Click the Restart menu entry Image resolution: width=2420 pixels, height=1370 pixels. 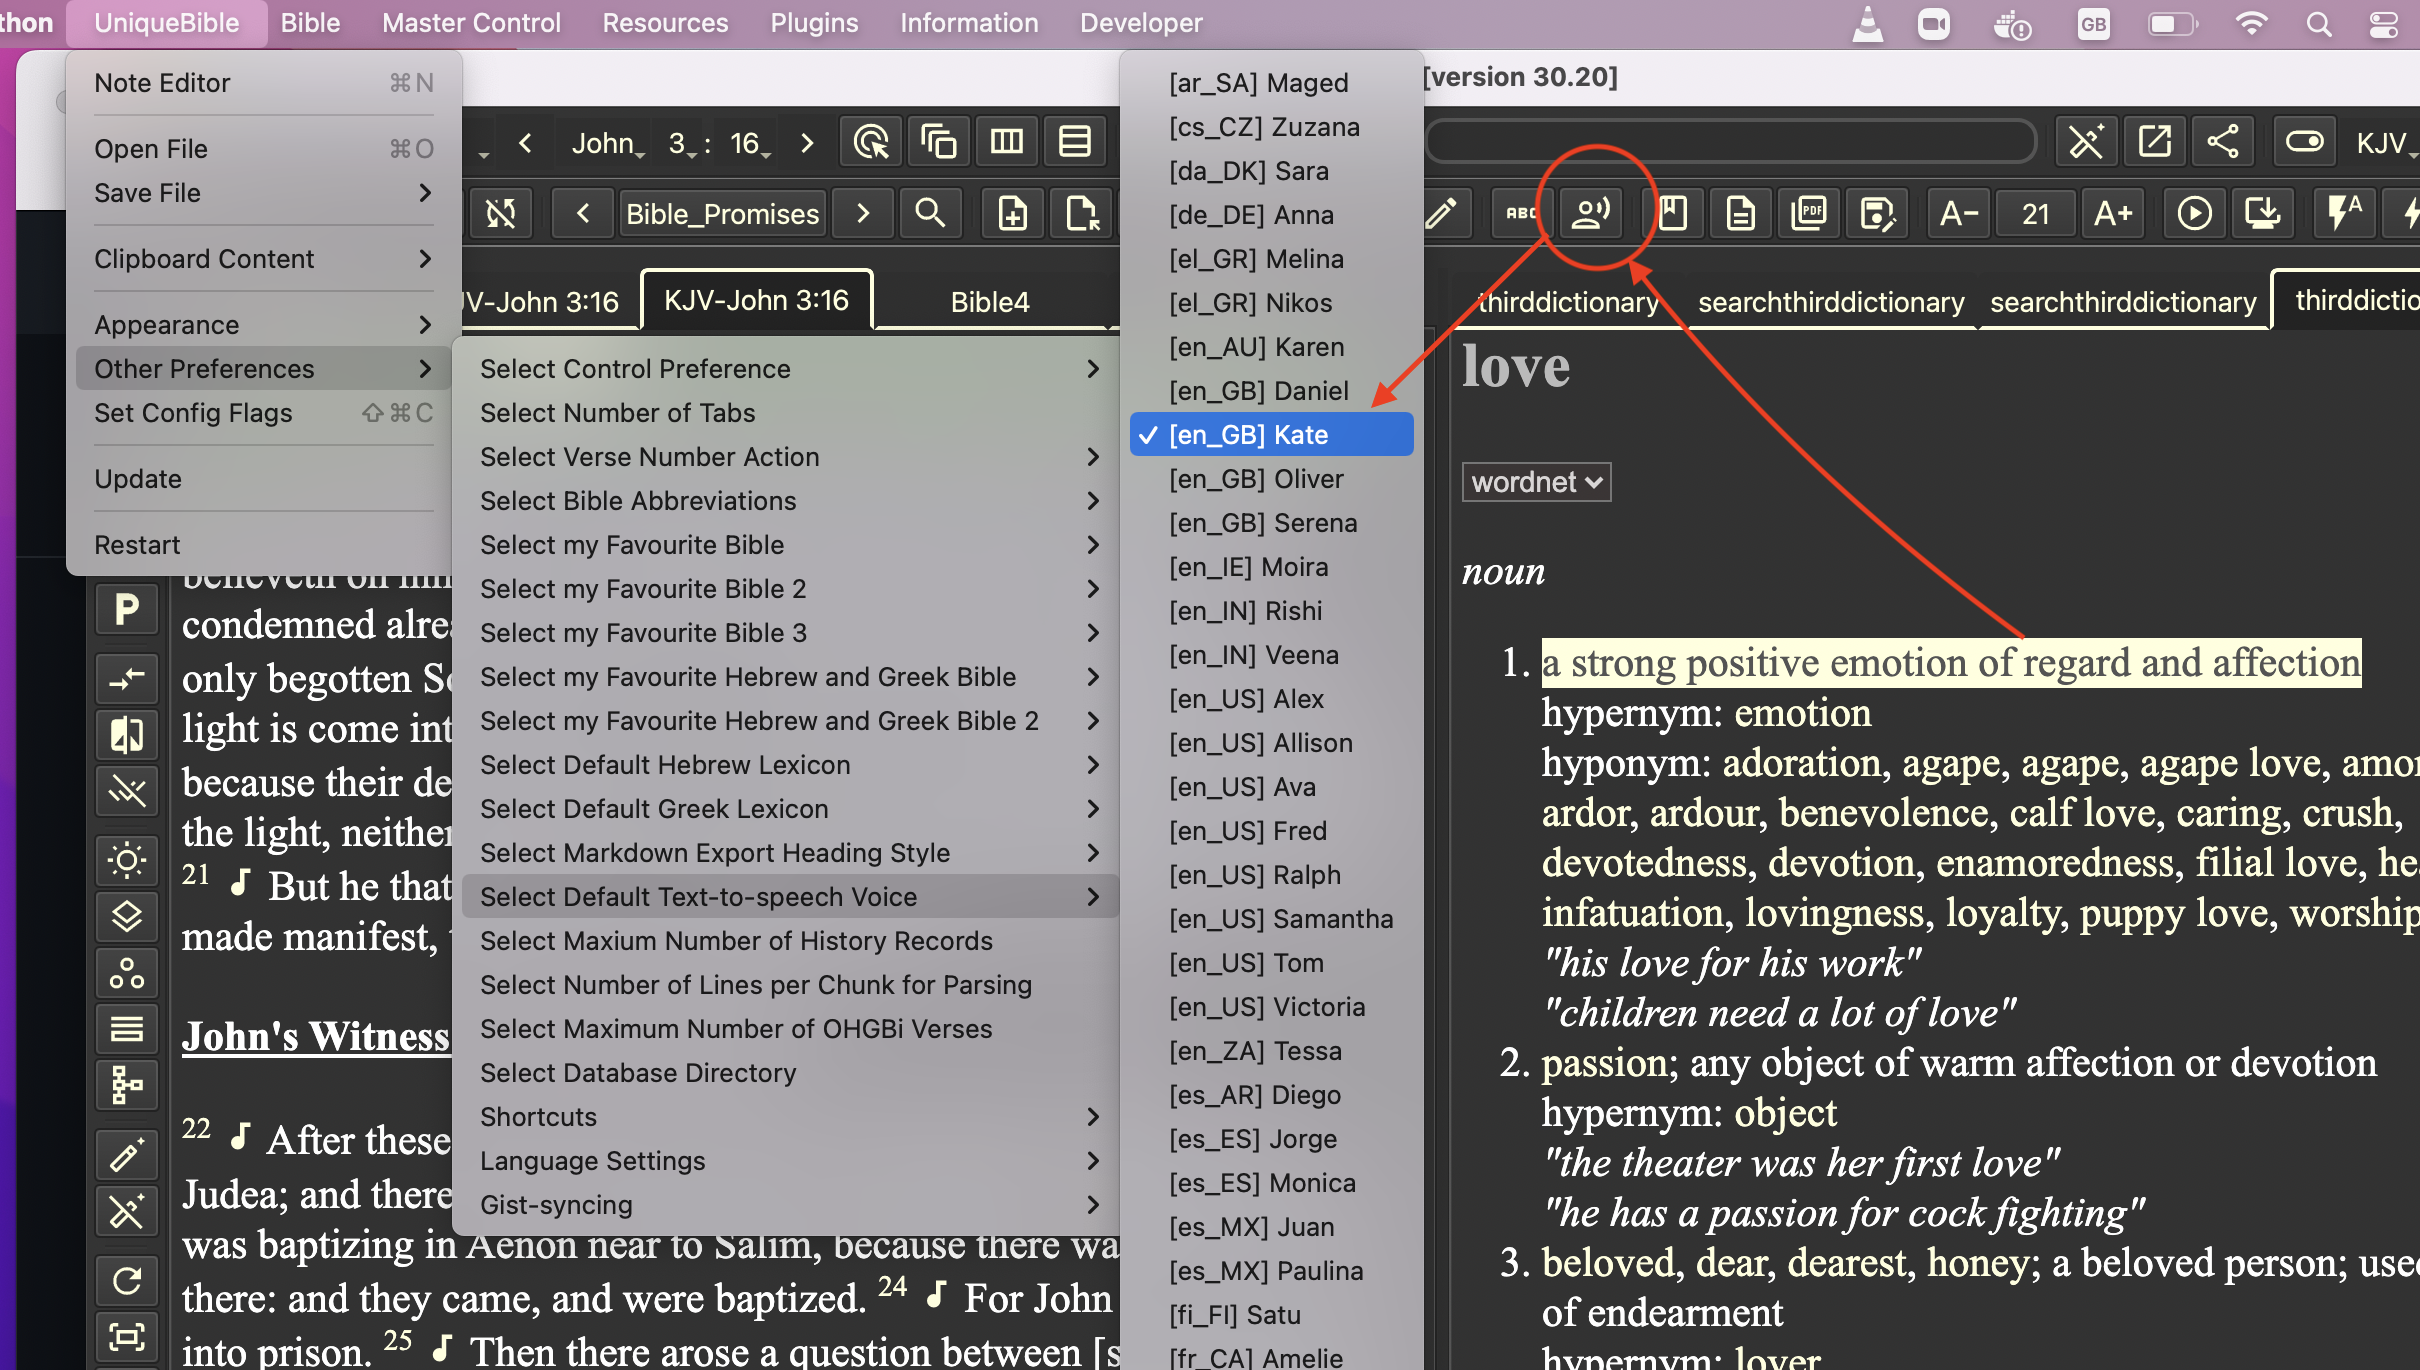(x=264, y=545)
